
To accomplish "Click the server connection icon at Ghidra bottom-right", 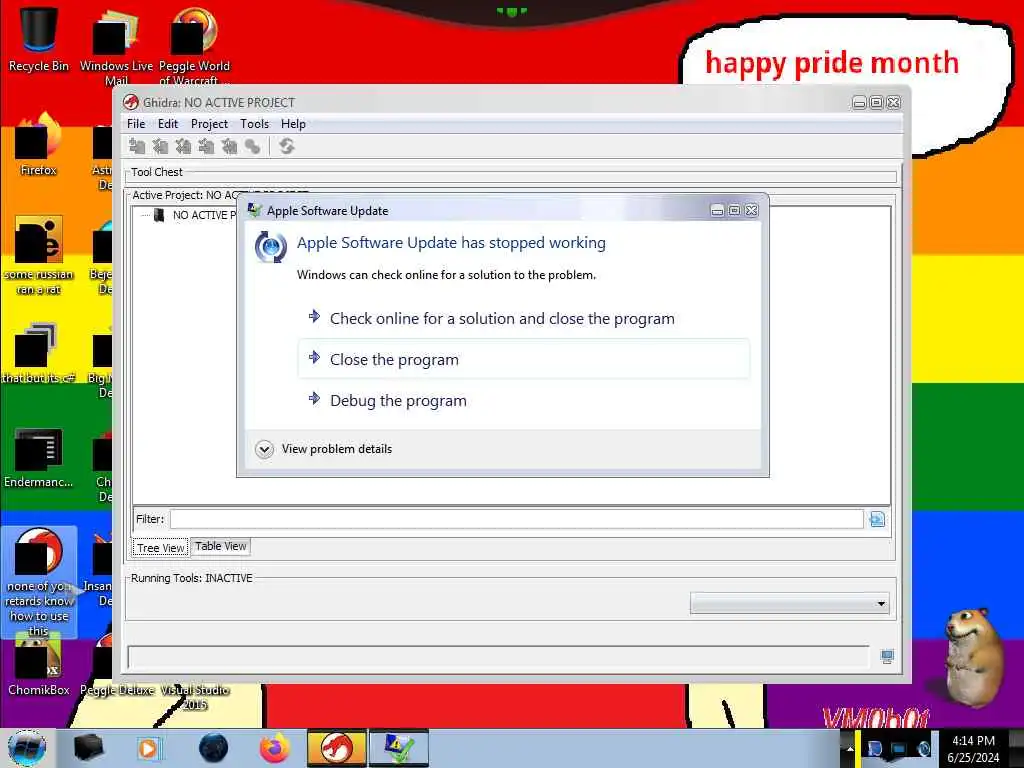I will point(887,656).
